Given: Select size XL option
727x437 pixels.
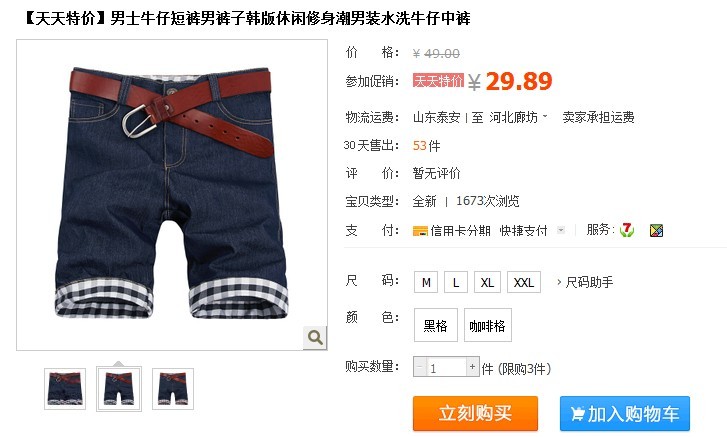Looking at the screenshot, I should [487, 282].
